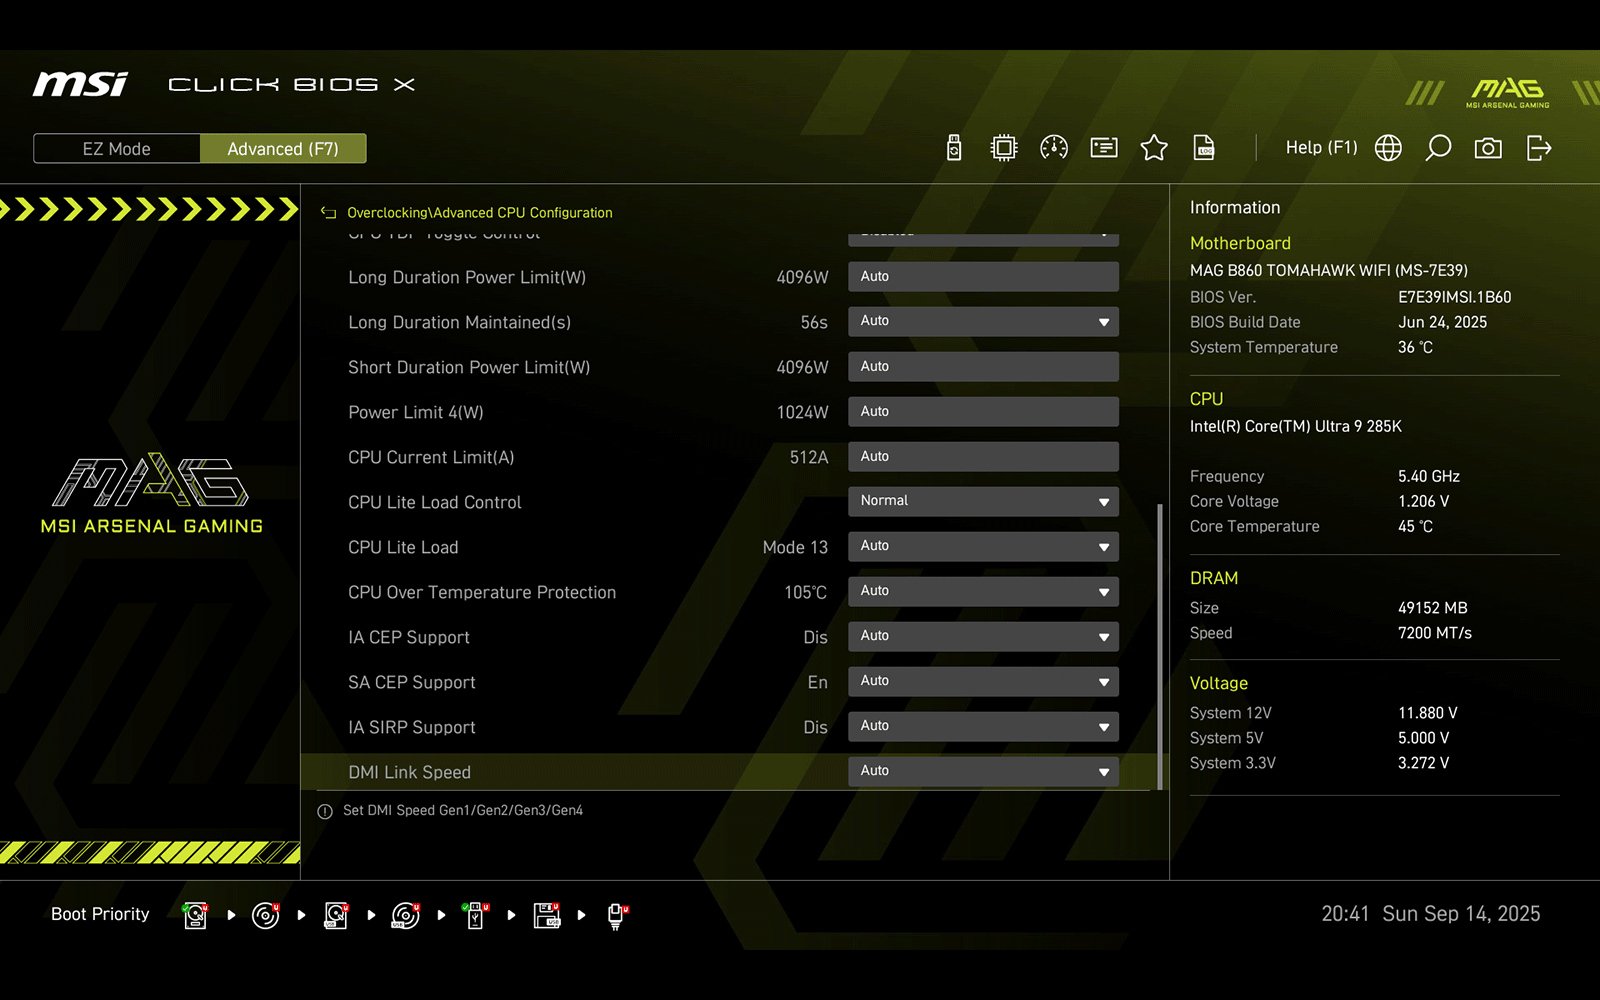
Task: Open the LOG file icon
Action: 1204,148
